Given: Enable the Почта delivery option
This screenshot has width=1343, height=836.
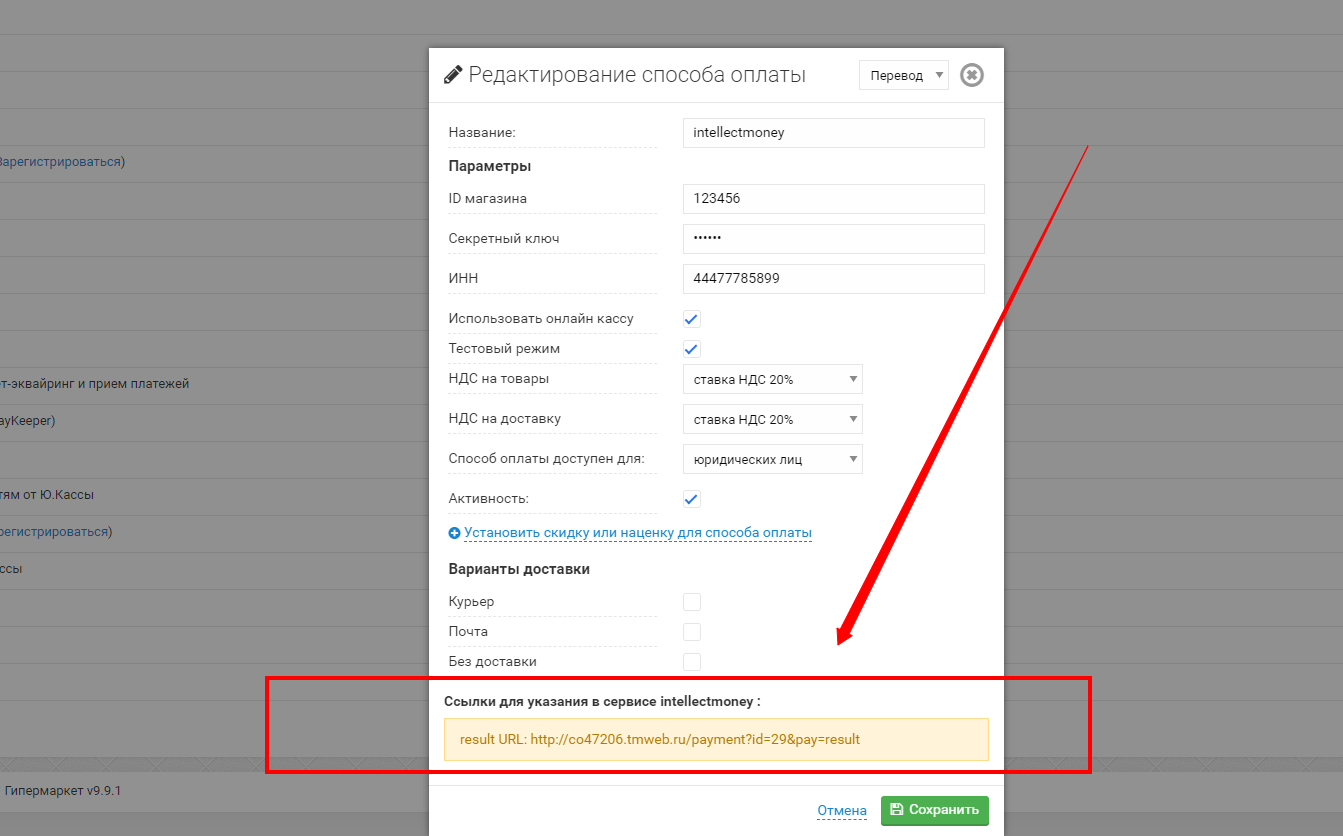Looking at the screenshot, I should click(x=692, y=632).
